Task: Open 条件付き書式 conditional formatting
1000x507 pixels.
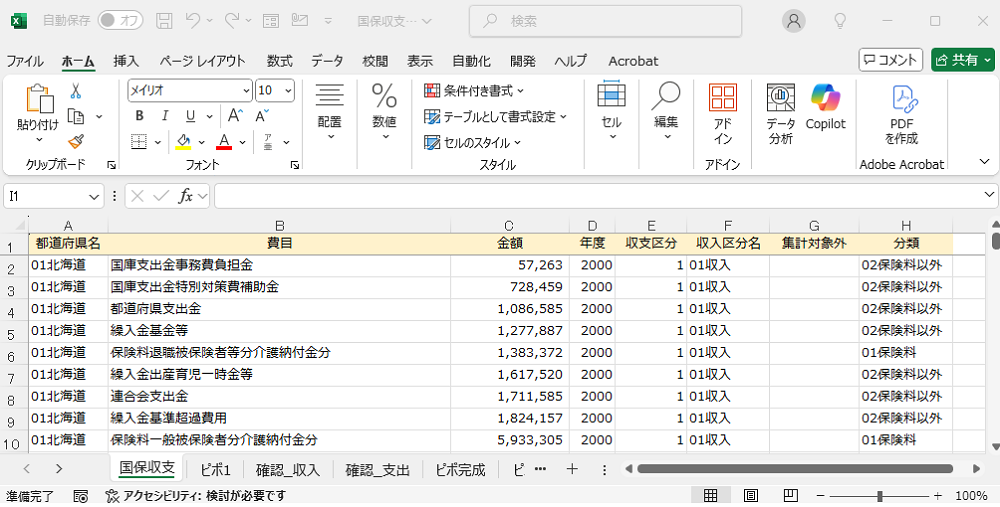Action: tap(474, 91)
